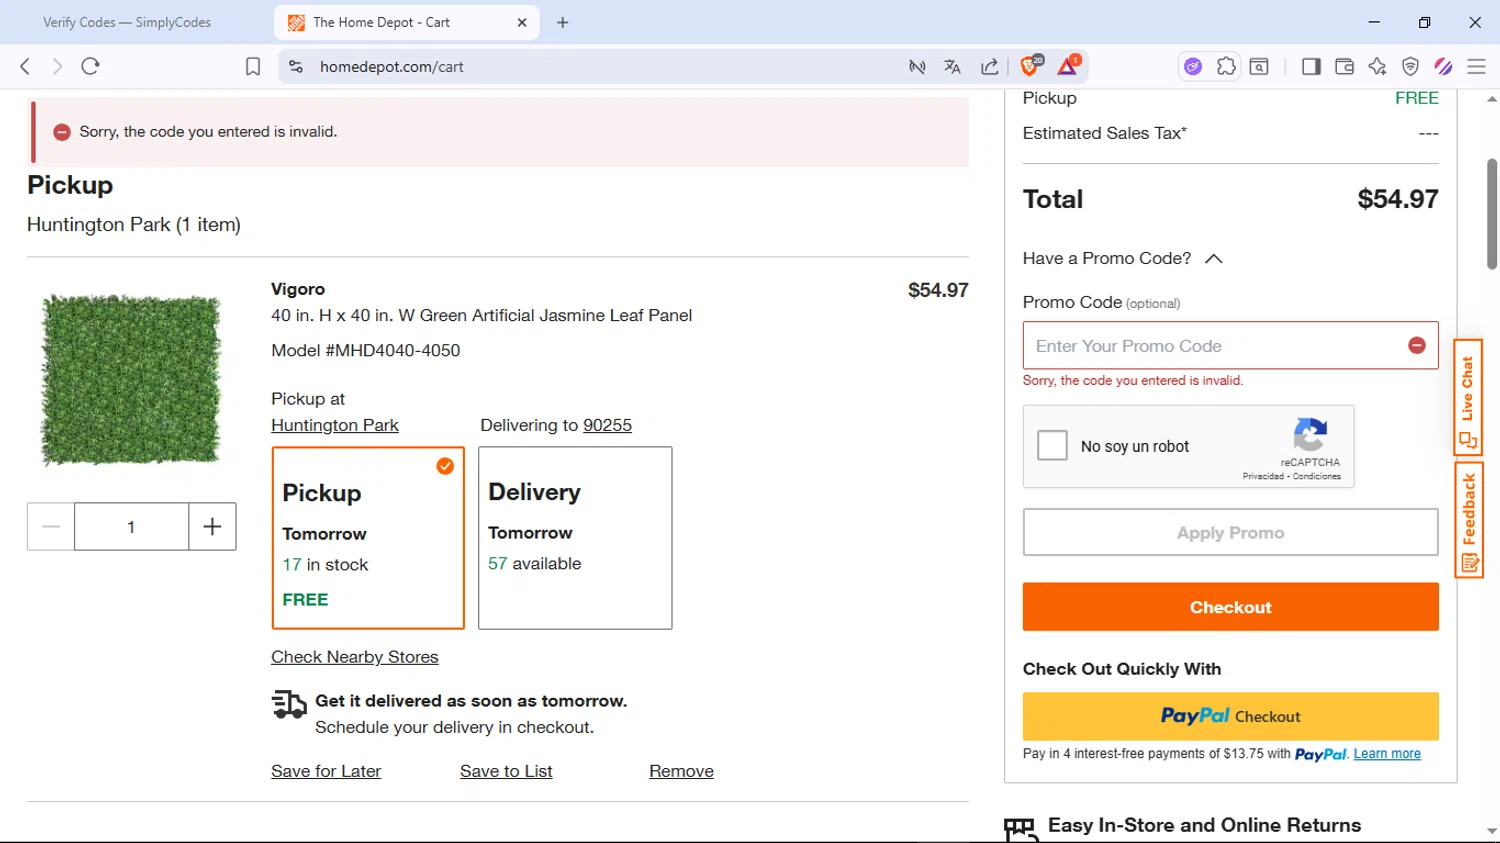Open Leo AI sparkle icon
Image resolution: width=1500 pixels, height=843 pixels.
click(1377, 67)
